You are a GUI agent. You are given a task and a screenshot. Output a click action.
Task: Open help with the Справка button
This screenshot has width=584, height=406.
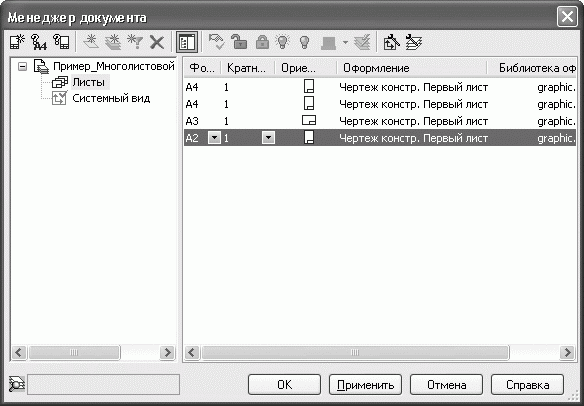pyautogui.click(x=527, y=384)
